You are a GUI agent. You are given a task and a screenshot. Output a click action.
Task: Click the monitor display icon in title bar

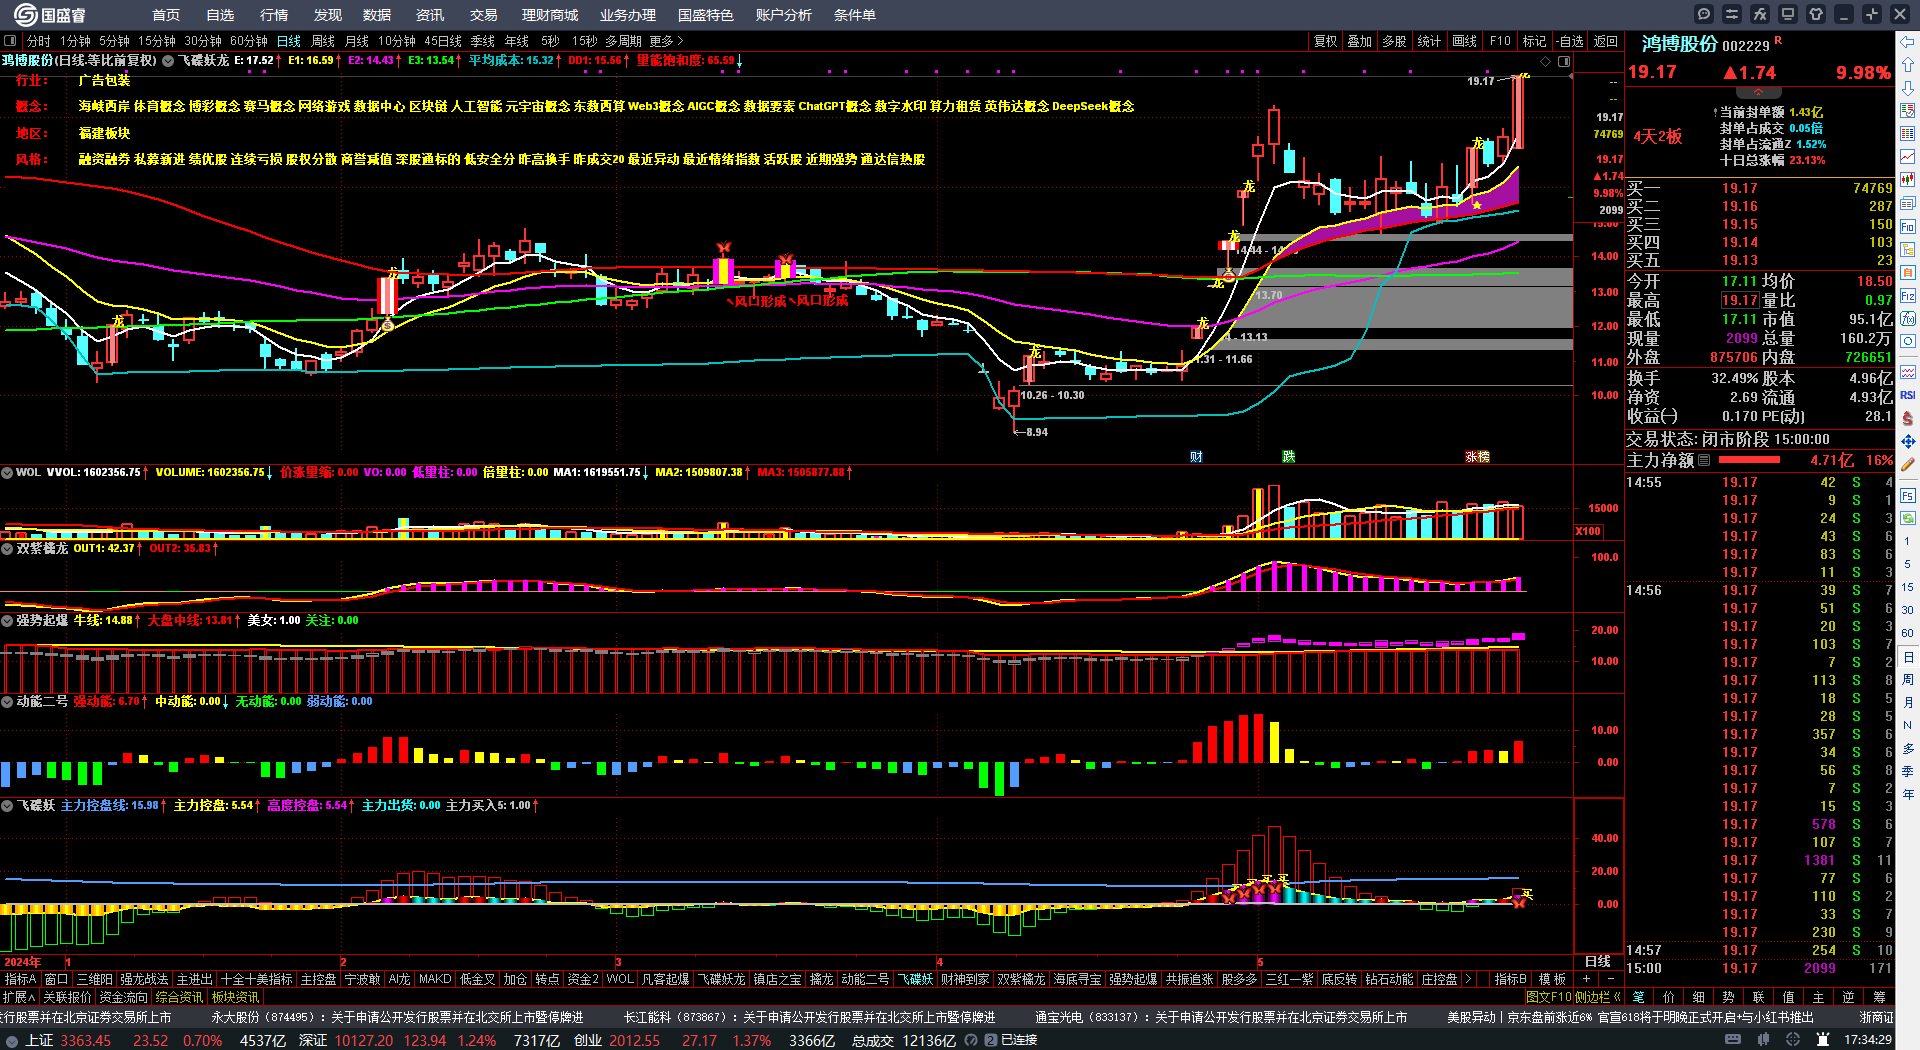pyautogui.click(x=1788, y=14)
